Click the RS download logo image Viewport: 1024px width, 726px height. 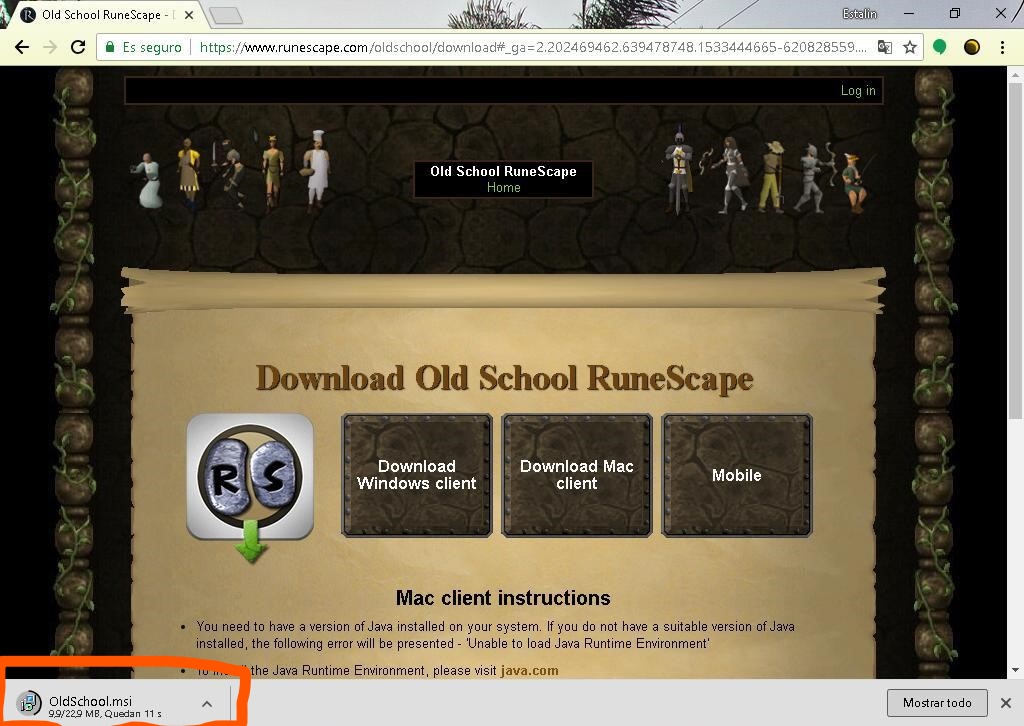250,486
